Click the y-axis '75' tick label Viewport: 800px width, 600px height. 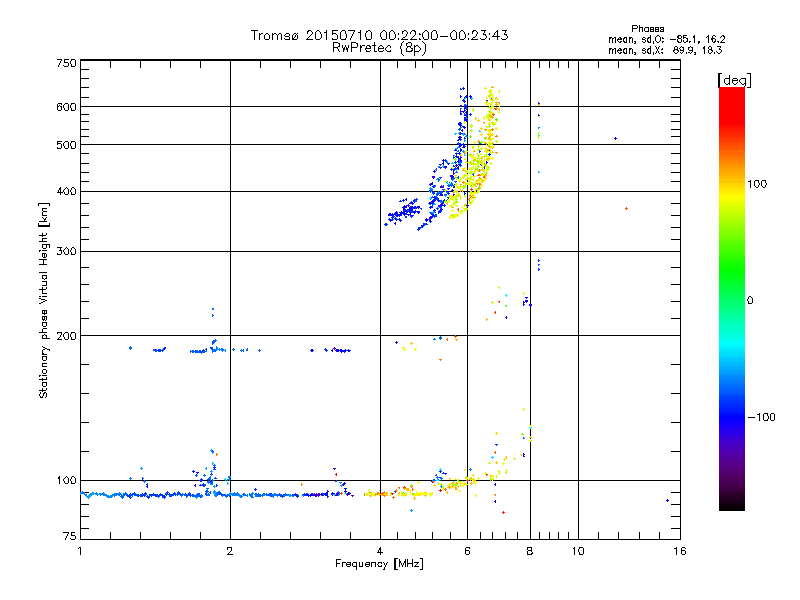(70, 536)
